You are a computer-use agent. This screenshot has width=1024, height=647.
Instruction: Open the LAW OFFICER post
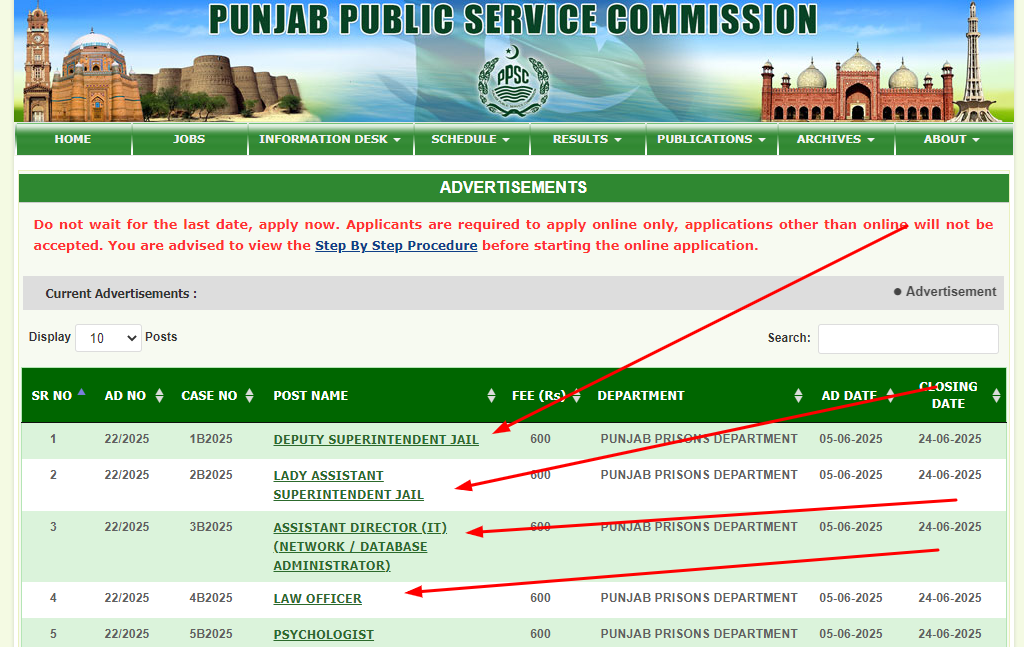point(317,599)
